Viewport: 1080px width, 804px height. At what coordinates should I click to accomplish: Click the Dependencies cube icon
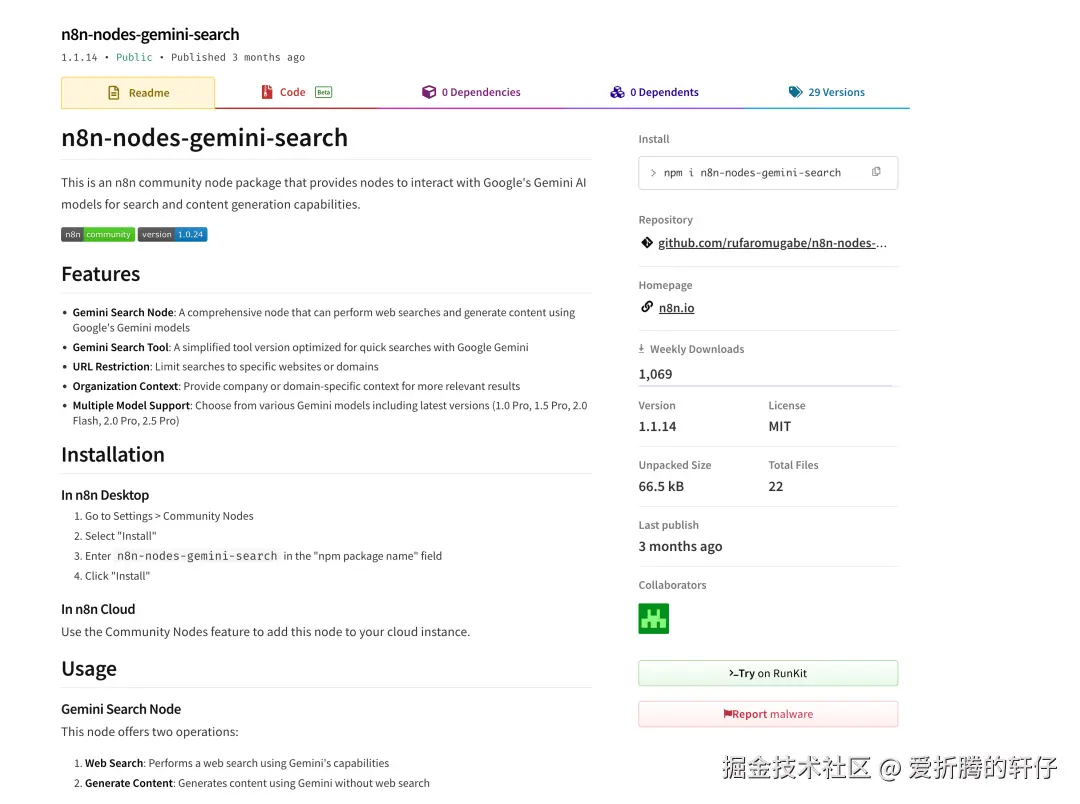(x=428, y=92)
